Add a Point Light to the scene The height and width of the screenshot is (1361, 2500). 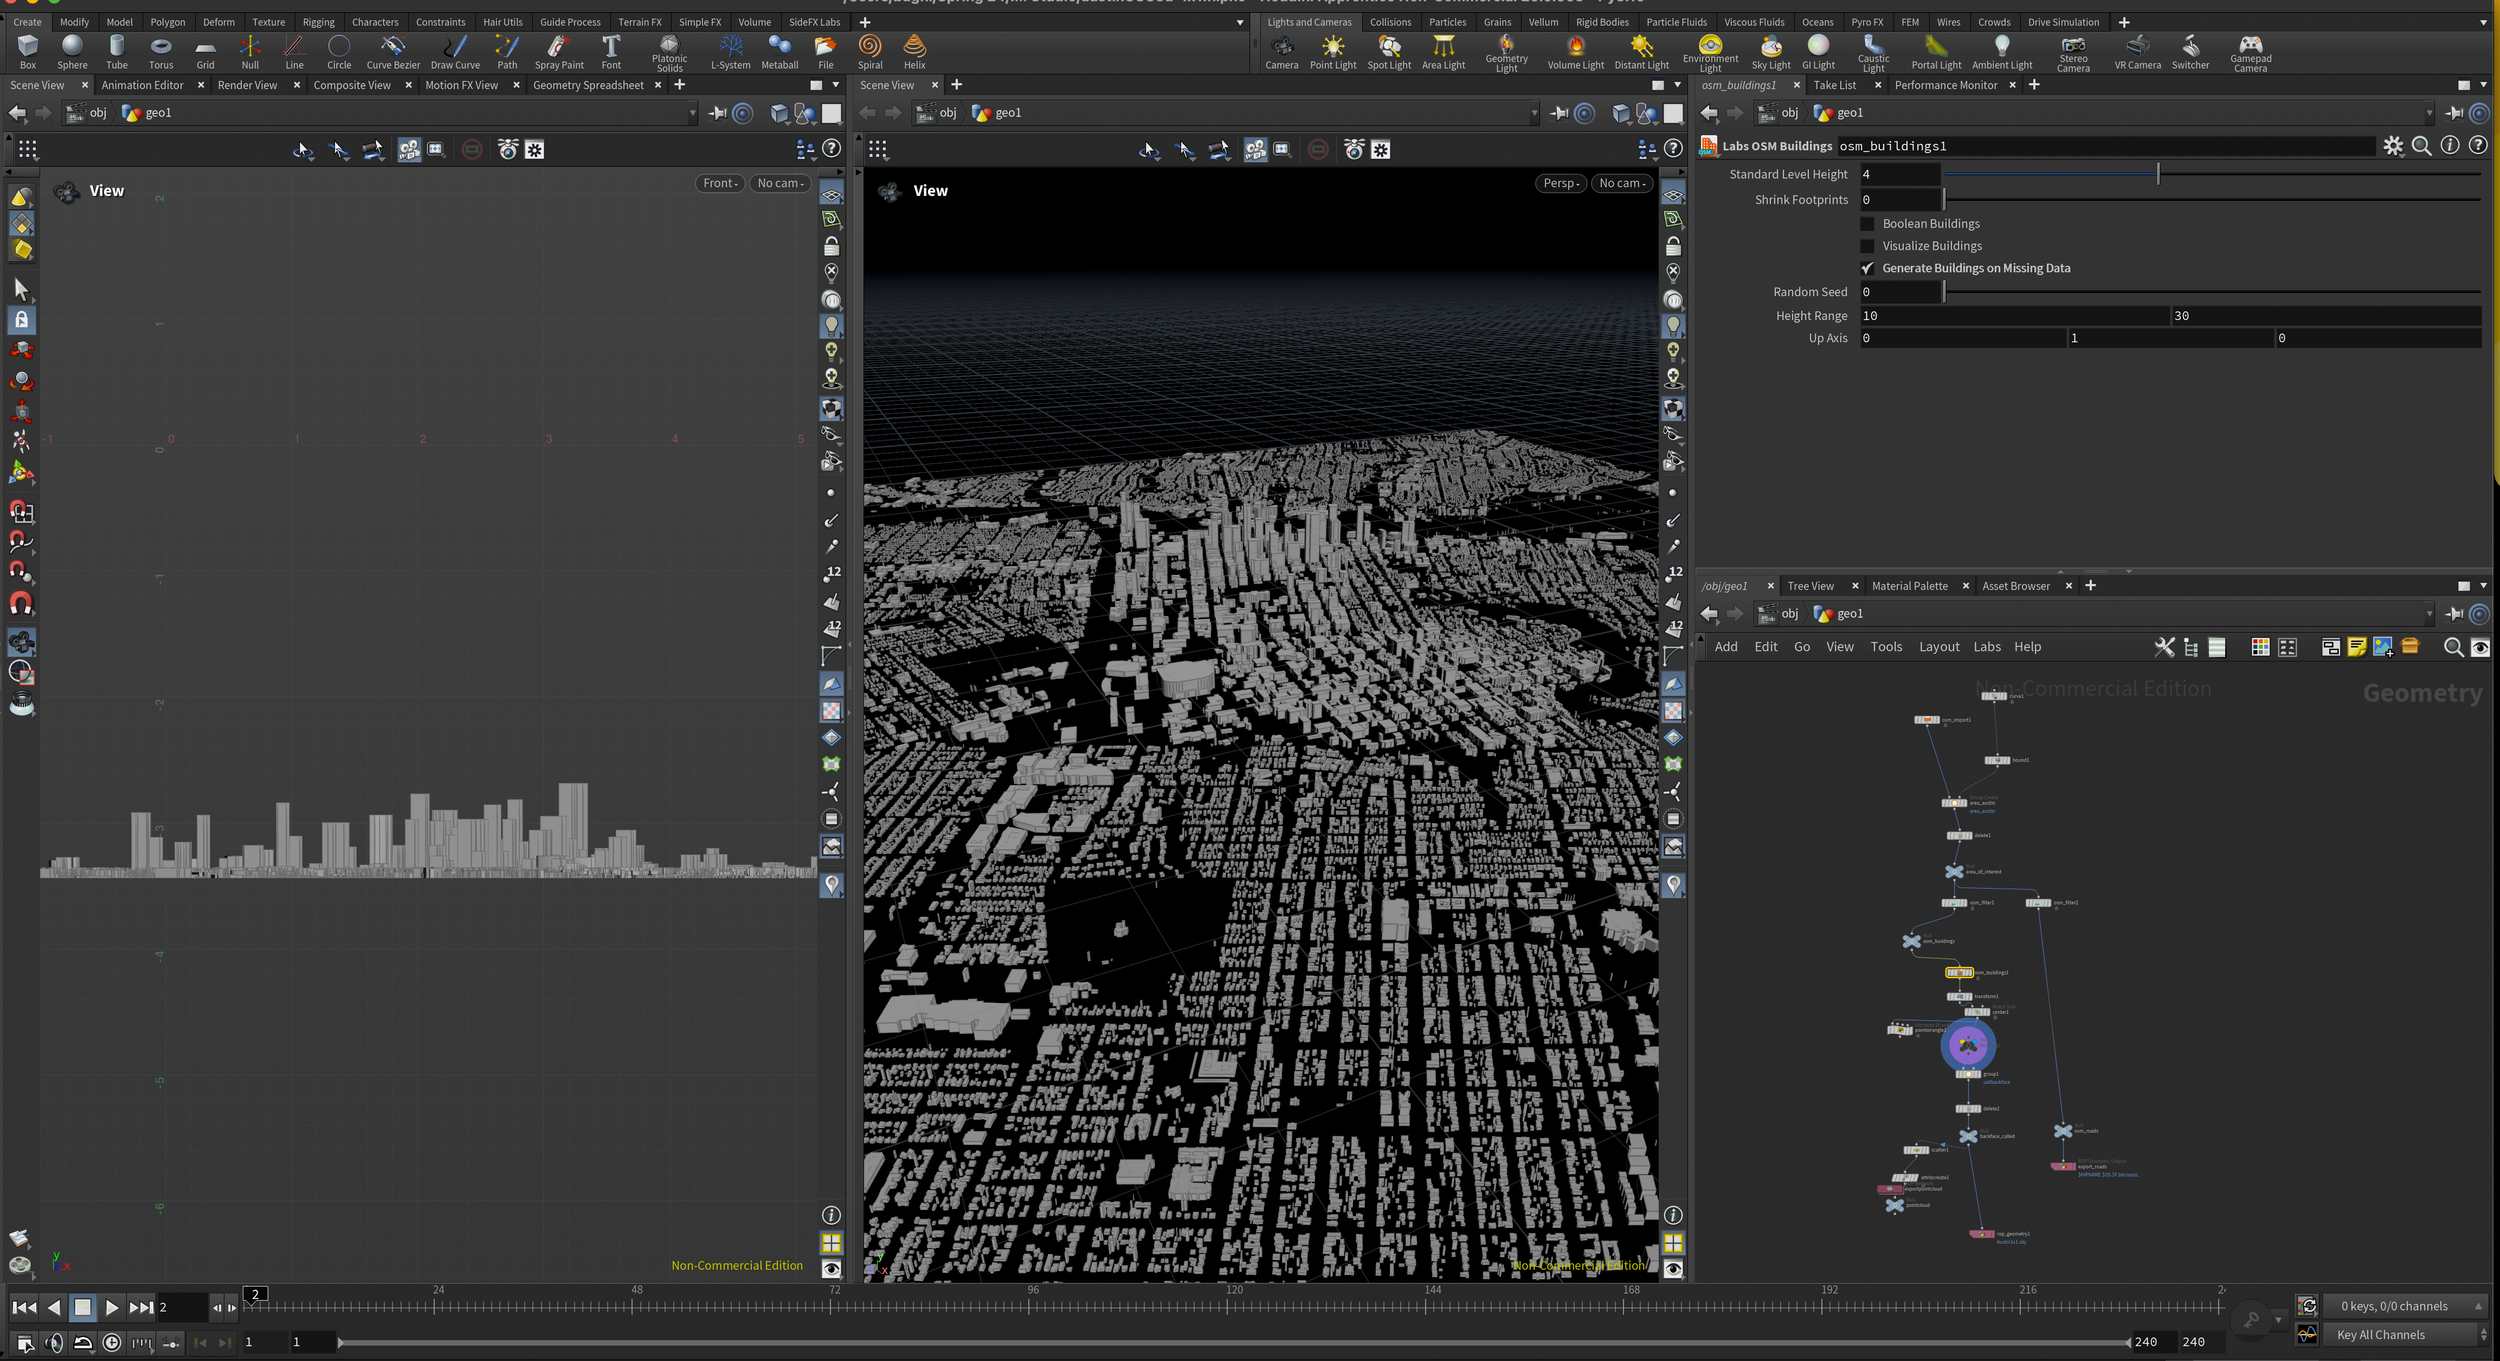[1333, 50]
